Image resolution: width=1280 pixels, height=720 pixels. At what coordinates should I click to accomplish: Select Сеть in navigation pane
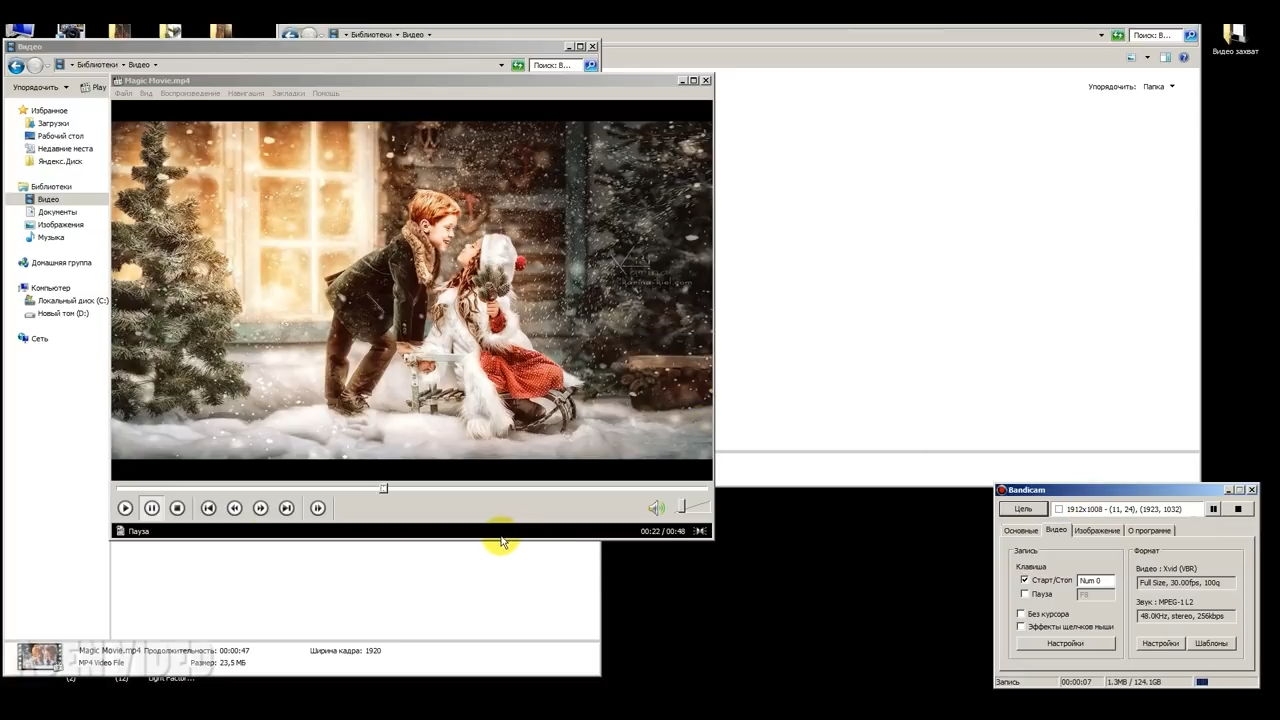(39, 339)
